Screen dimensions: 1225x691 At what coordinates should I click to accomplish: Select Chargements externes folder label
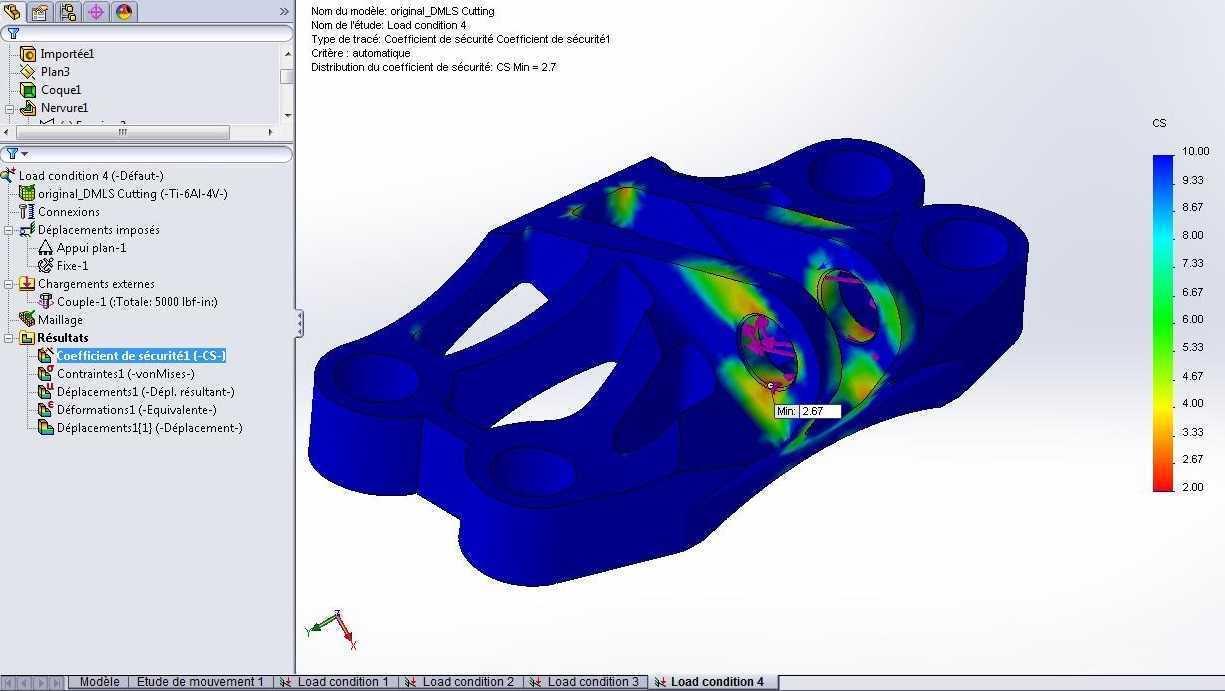coord(97,284)
